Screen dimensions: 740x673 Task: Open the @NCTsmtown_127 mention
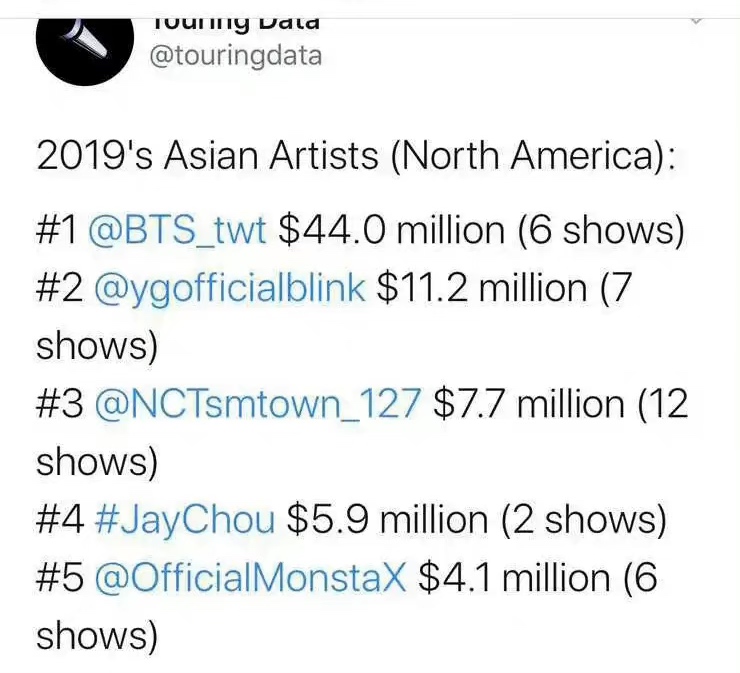[257, 405]
